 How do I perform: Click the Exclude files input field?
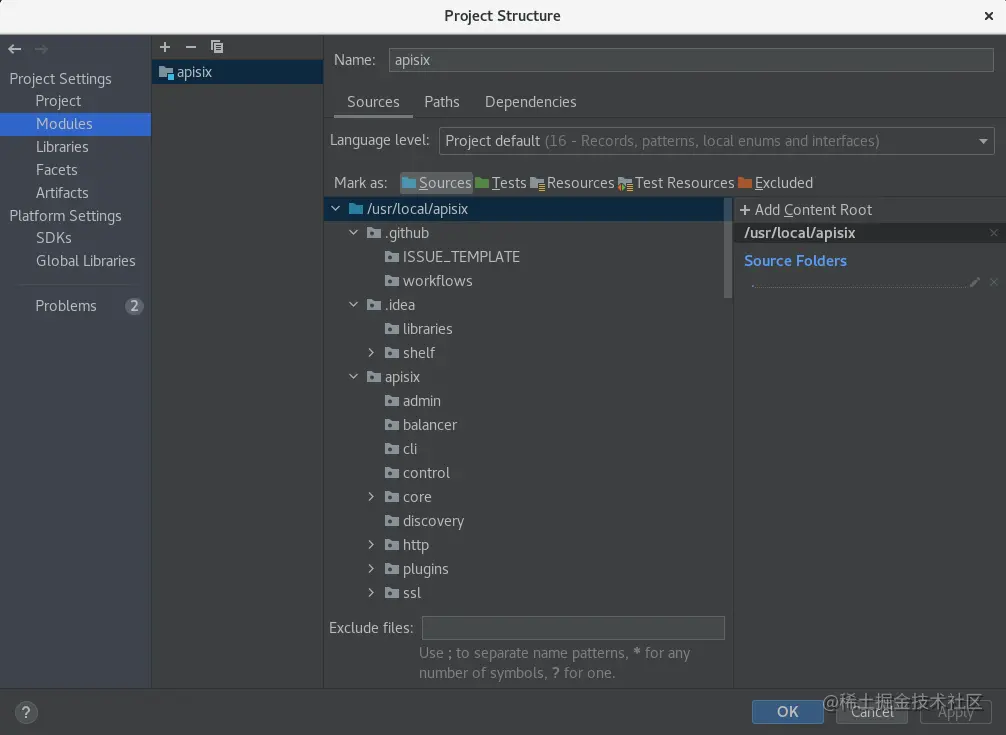click(573, 628)
